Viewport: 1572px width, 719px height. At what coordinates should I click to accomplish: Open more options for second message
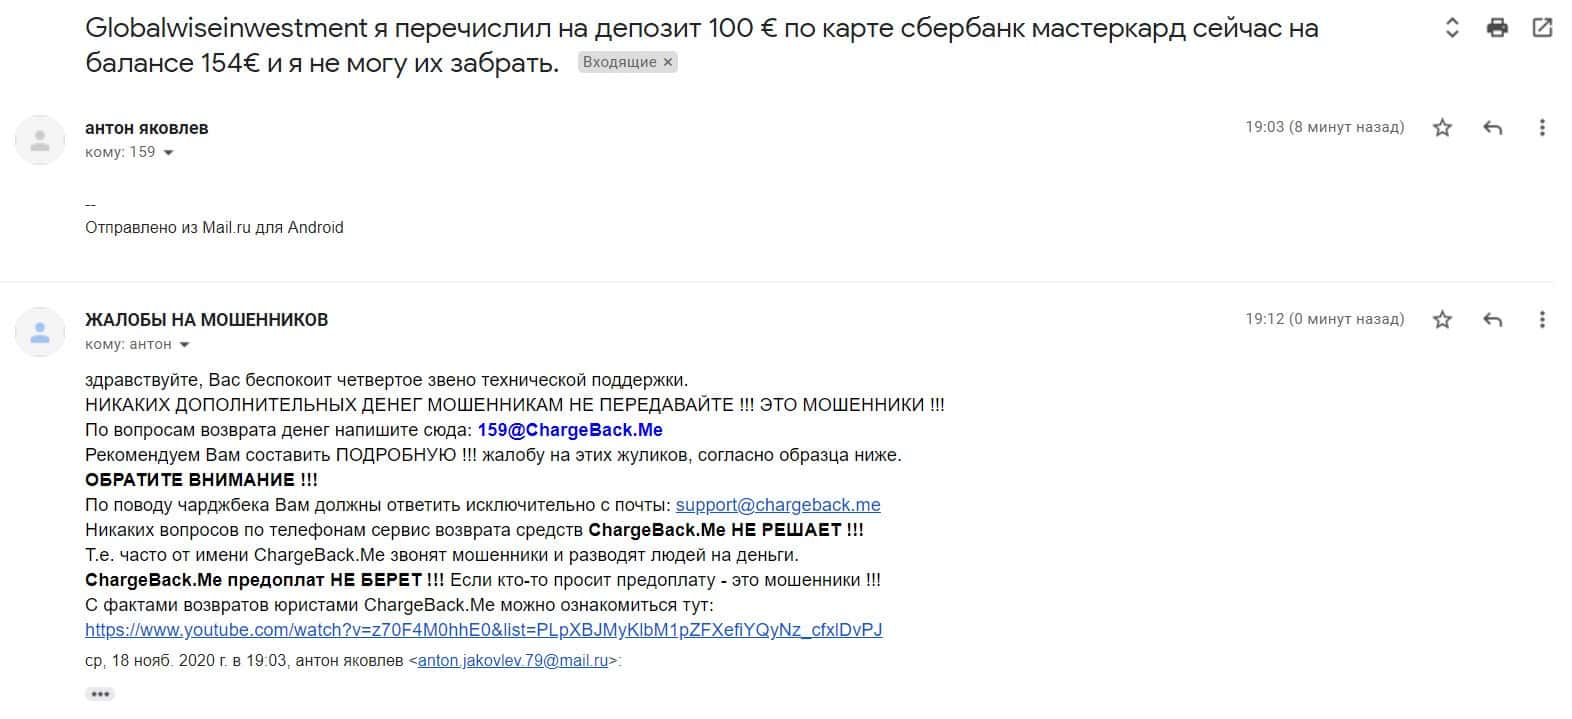pyautogui.click(x=1542, y=320)
